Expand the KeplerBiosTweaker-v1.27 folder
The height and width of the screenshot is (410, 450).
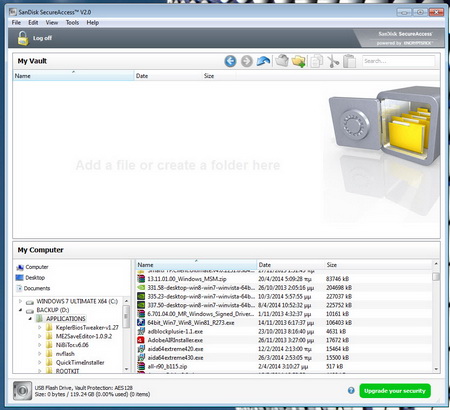[x=40, y=327]
